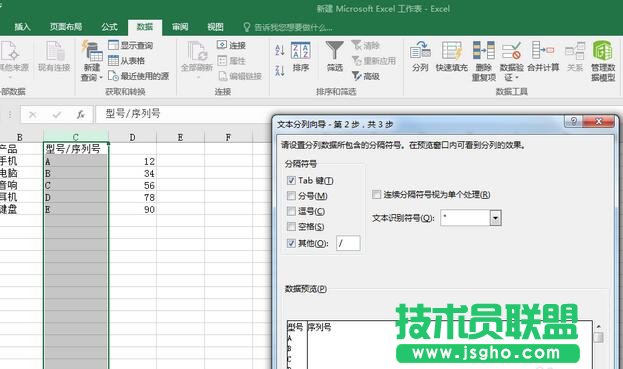623x369 pixels.
Task: Click 显示查询 (Show Queries) icon
Action: pos(113,45)
